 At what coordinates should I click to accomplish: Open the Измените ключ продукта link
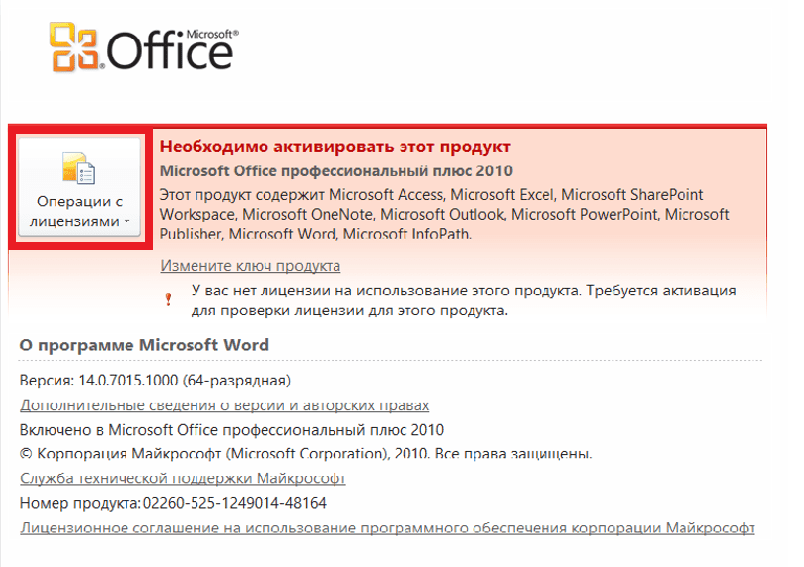[250, 266]
